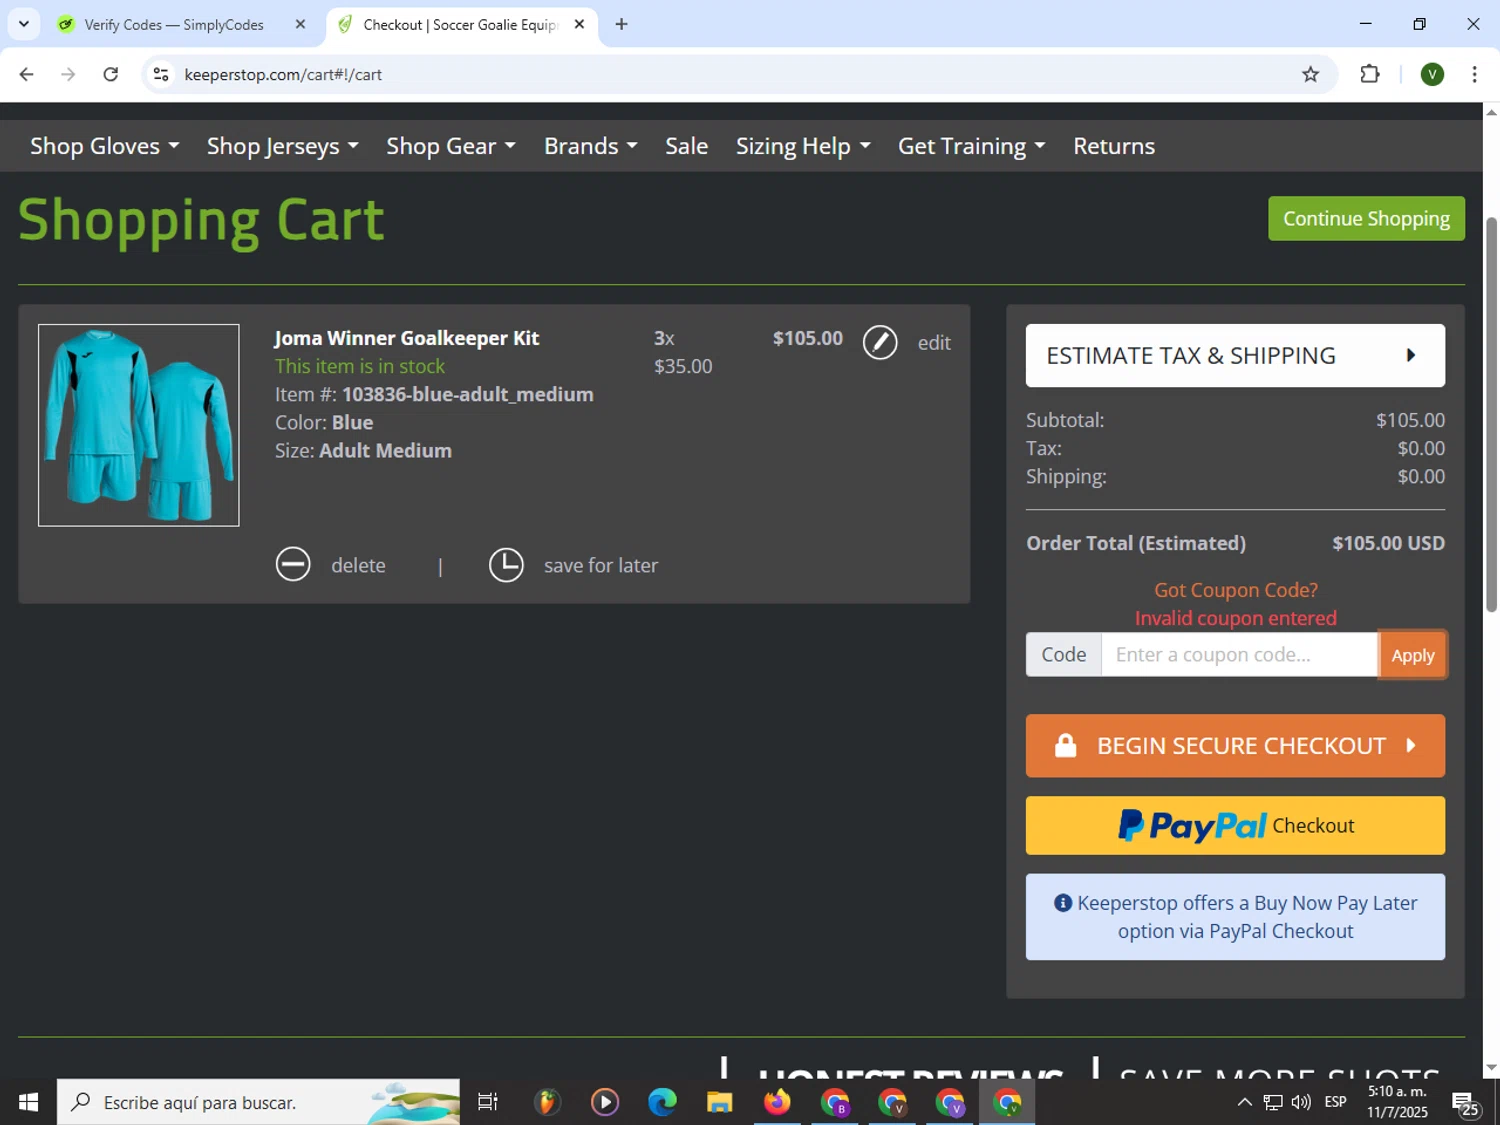
Task: Click the save for later link
Action: pyautogui.click(x=600, y=565)
